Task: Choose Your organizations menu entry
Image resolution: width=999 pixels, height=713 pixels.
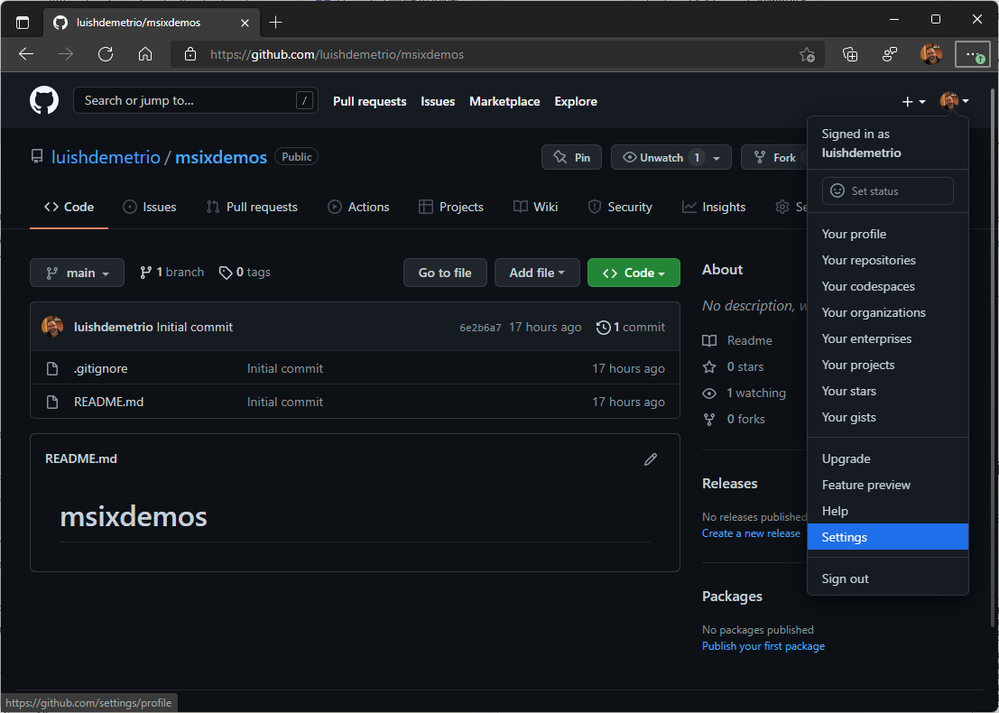Action: click(888, 312)
